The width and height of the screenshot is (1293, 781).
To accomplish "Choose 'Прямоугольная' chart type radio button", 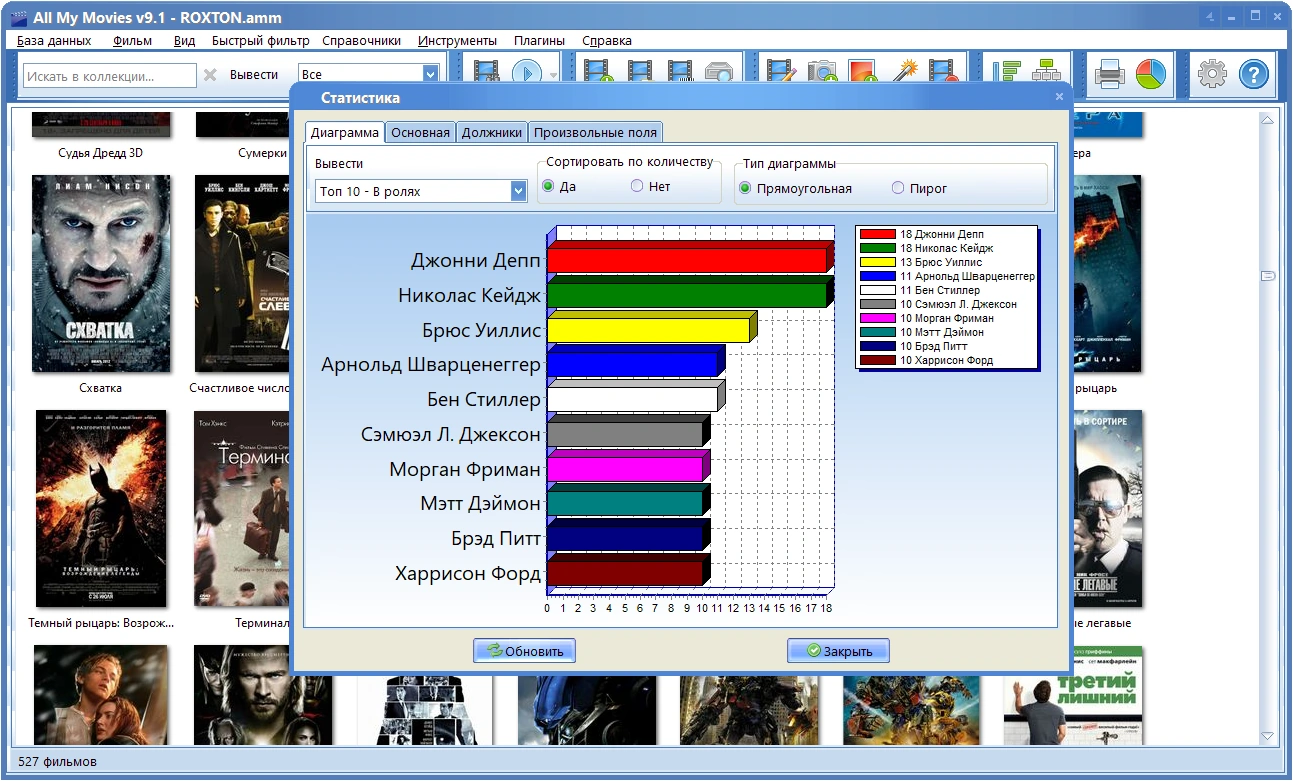I will [745, 188].
